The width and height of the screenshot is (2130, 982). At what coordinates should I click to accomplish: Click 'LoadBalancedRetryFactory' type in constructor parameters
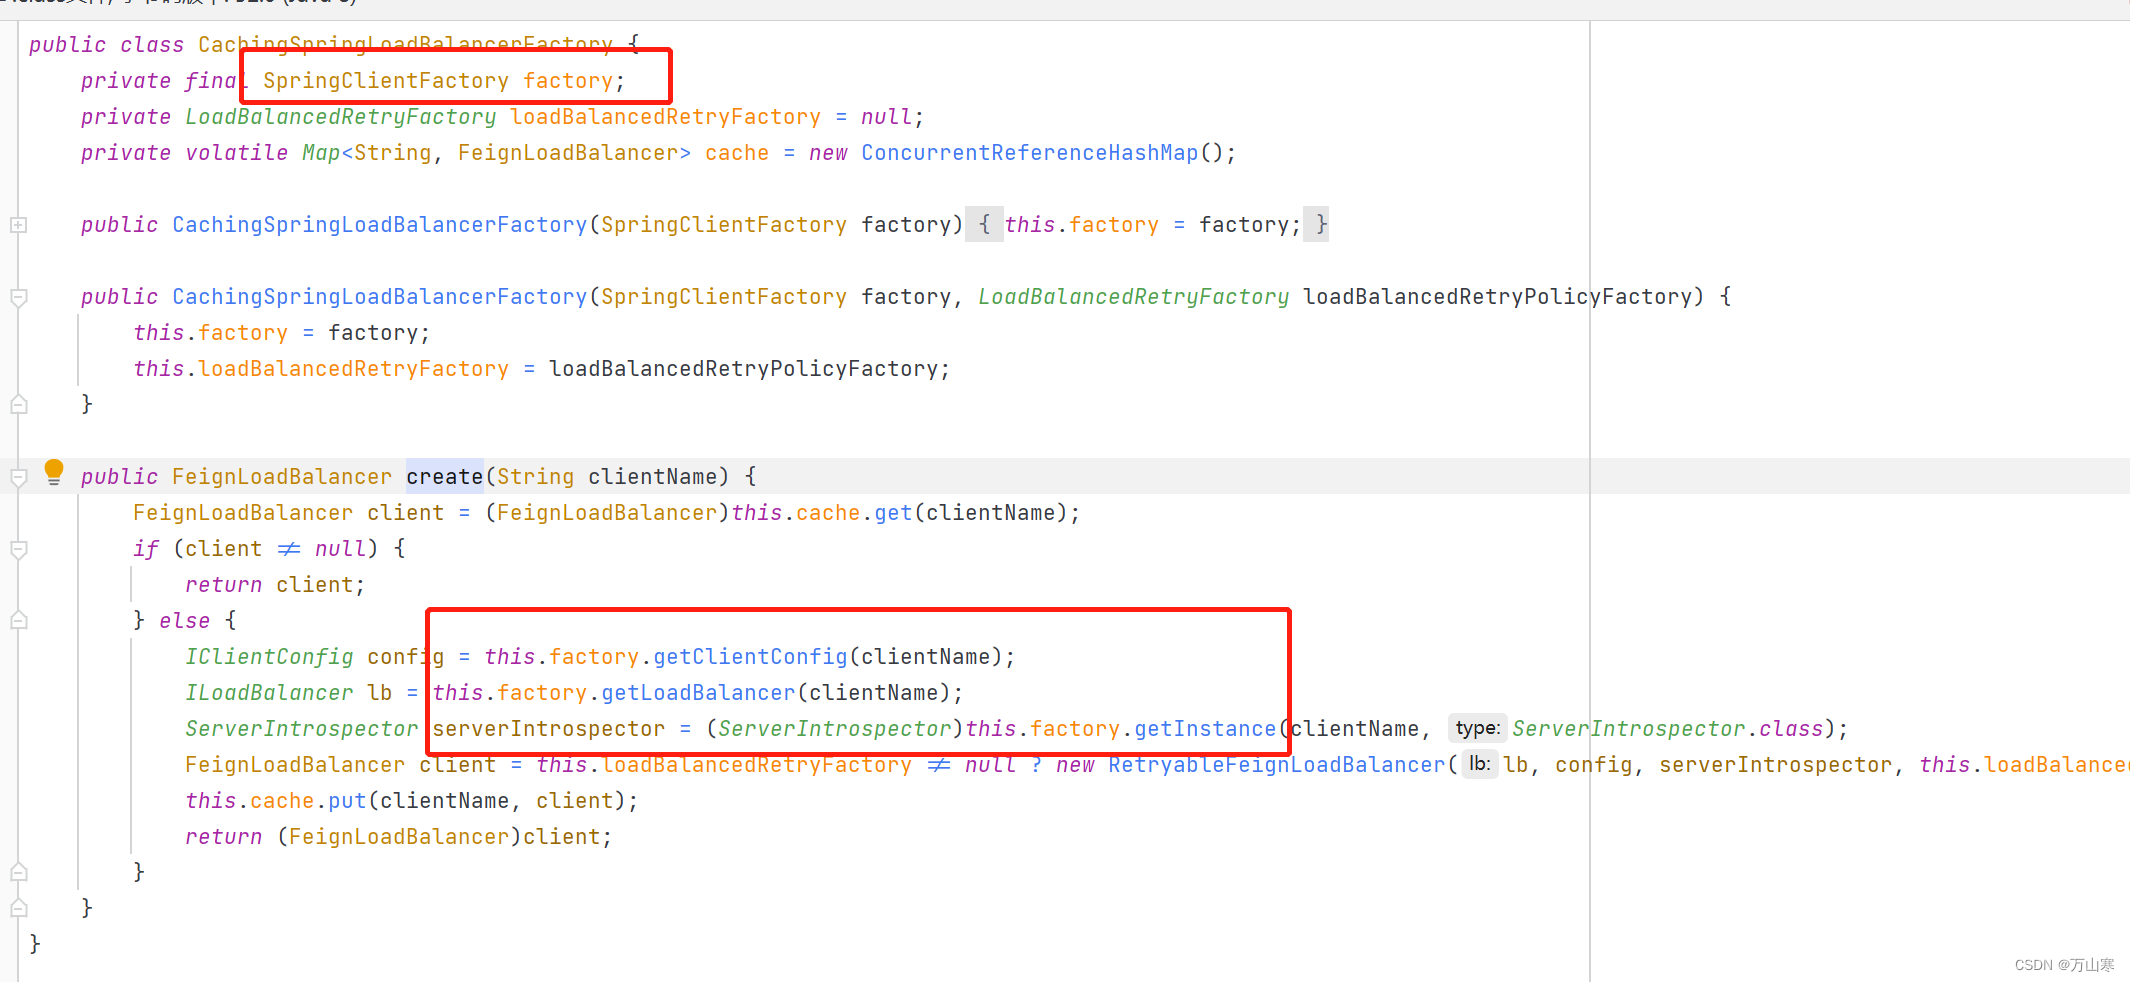(x=1133, y=297)
